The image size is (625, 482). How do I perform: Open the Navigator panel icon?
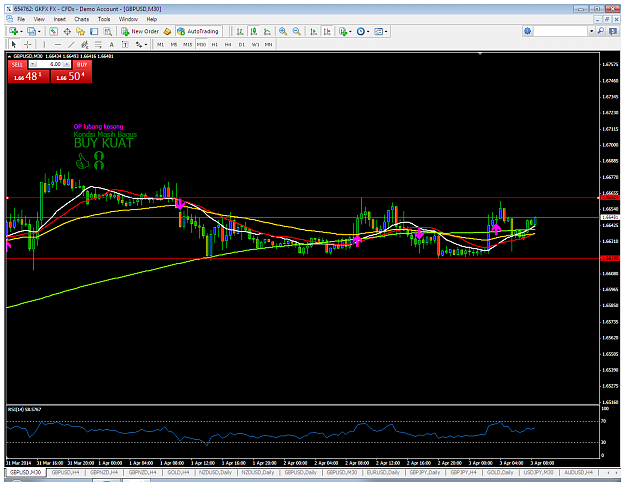coord(81,31)
